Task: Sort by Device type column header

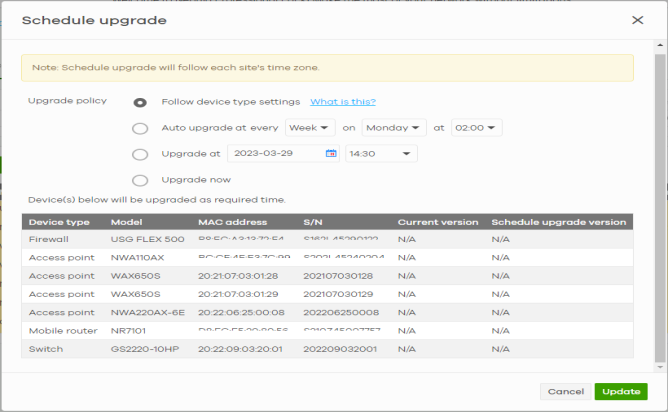Action: pos(59,222)
